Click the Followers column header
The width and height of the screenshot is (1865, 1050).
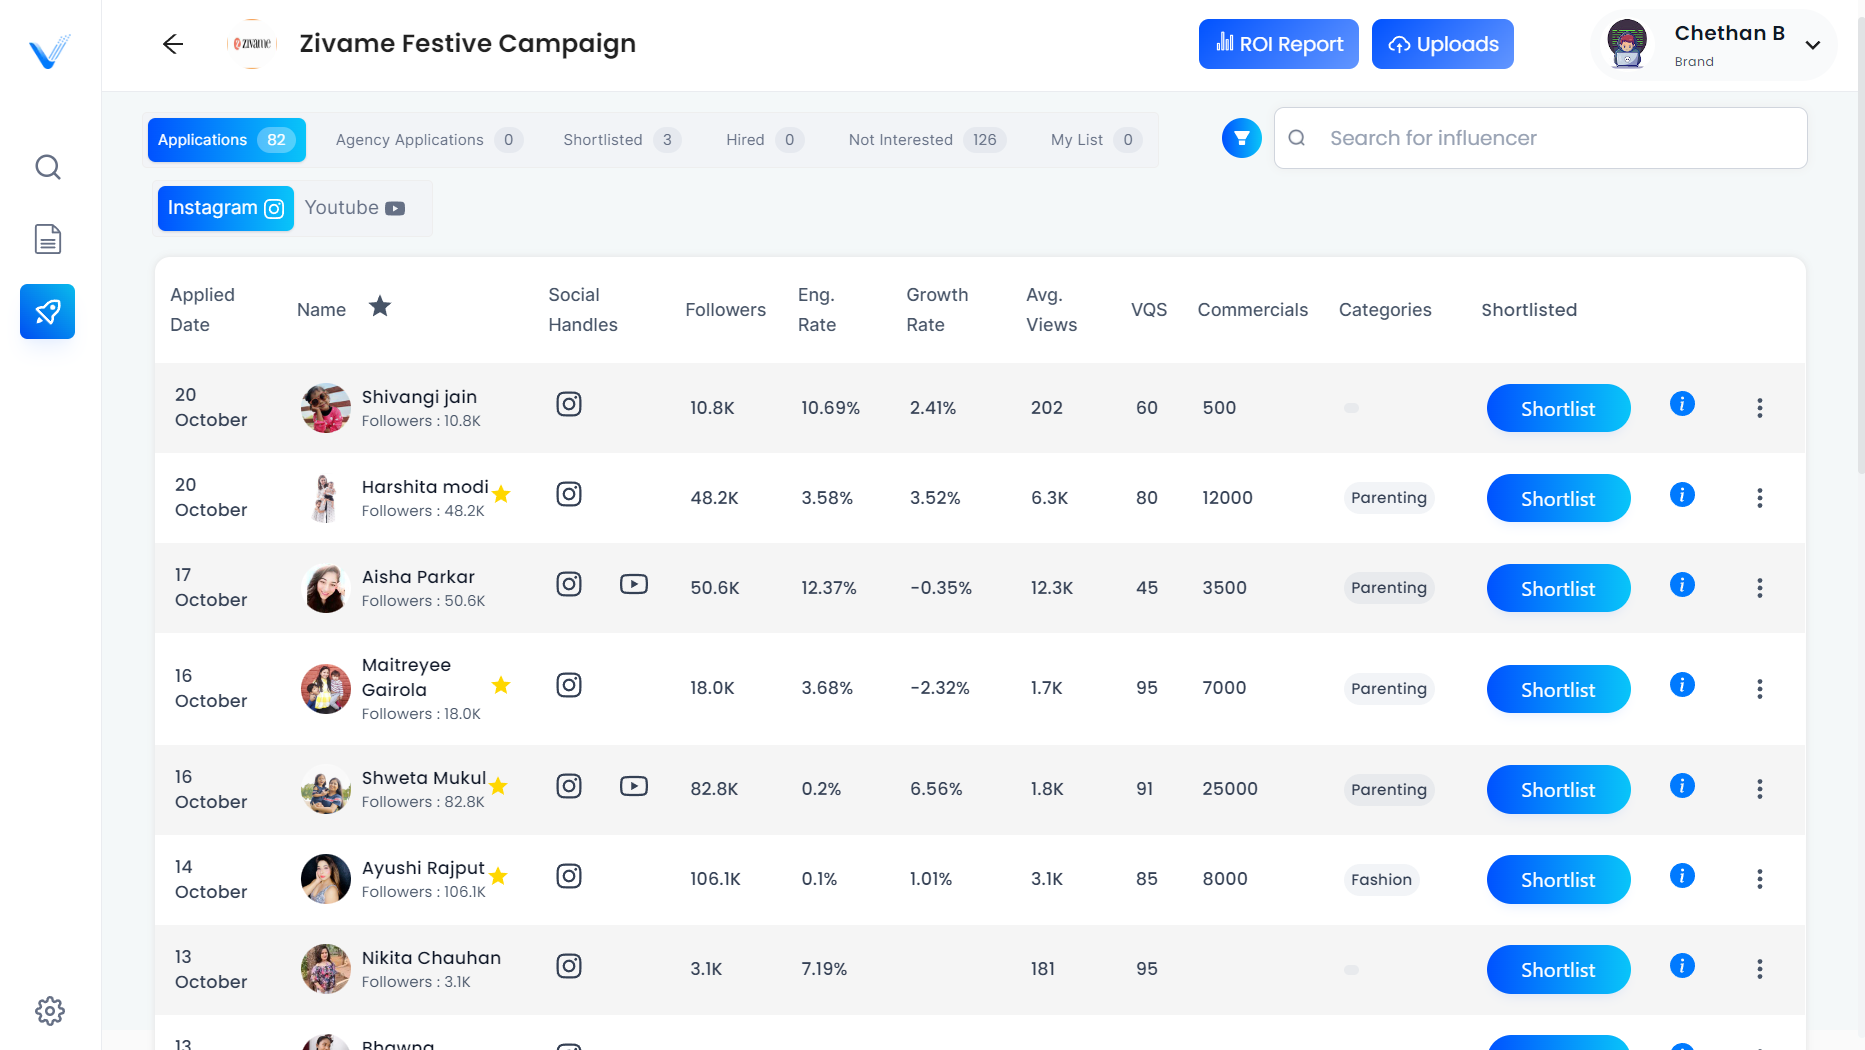point(725,310)
